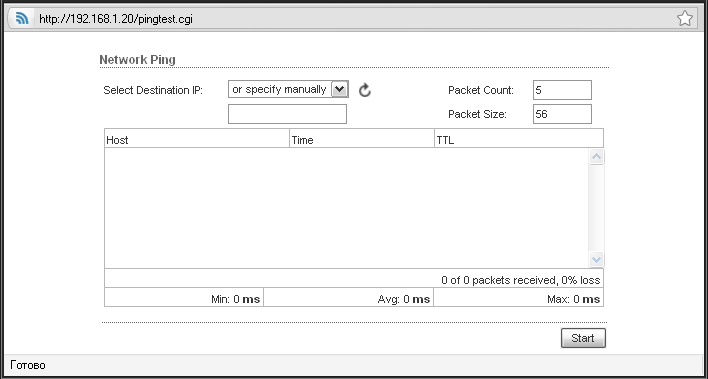708x379 pixels.
Task: Click the URL text in address bar
Action: tap(116, 19)
